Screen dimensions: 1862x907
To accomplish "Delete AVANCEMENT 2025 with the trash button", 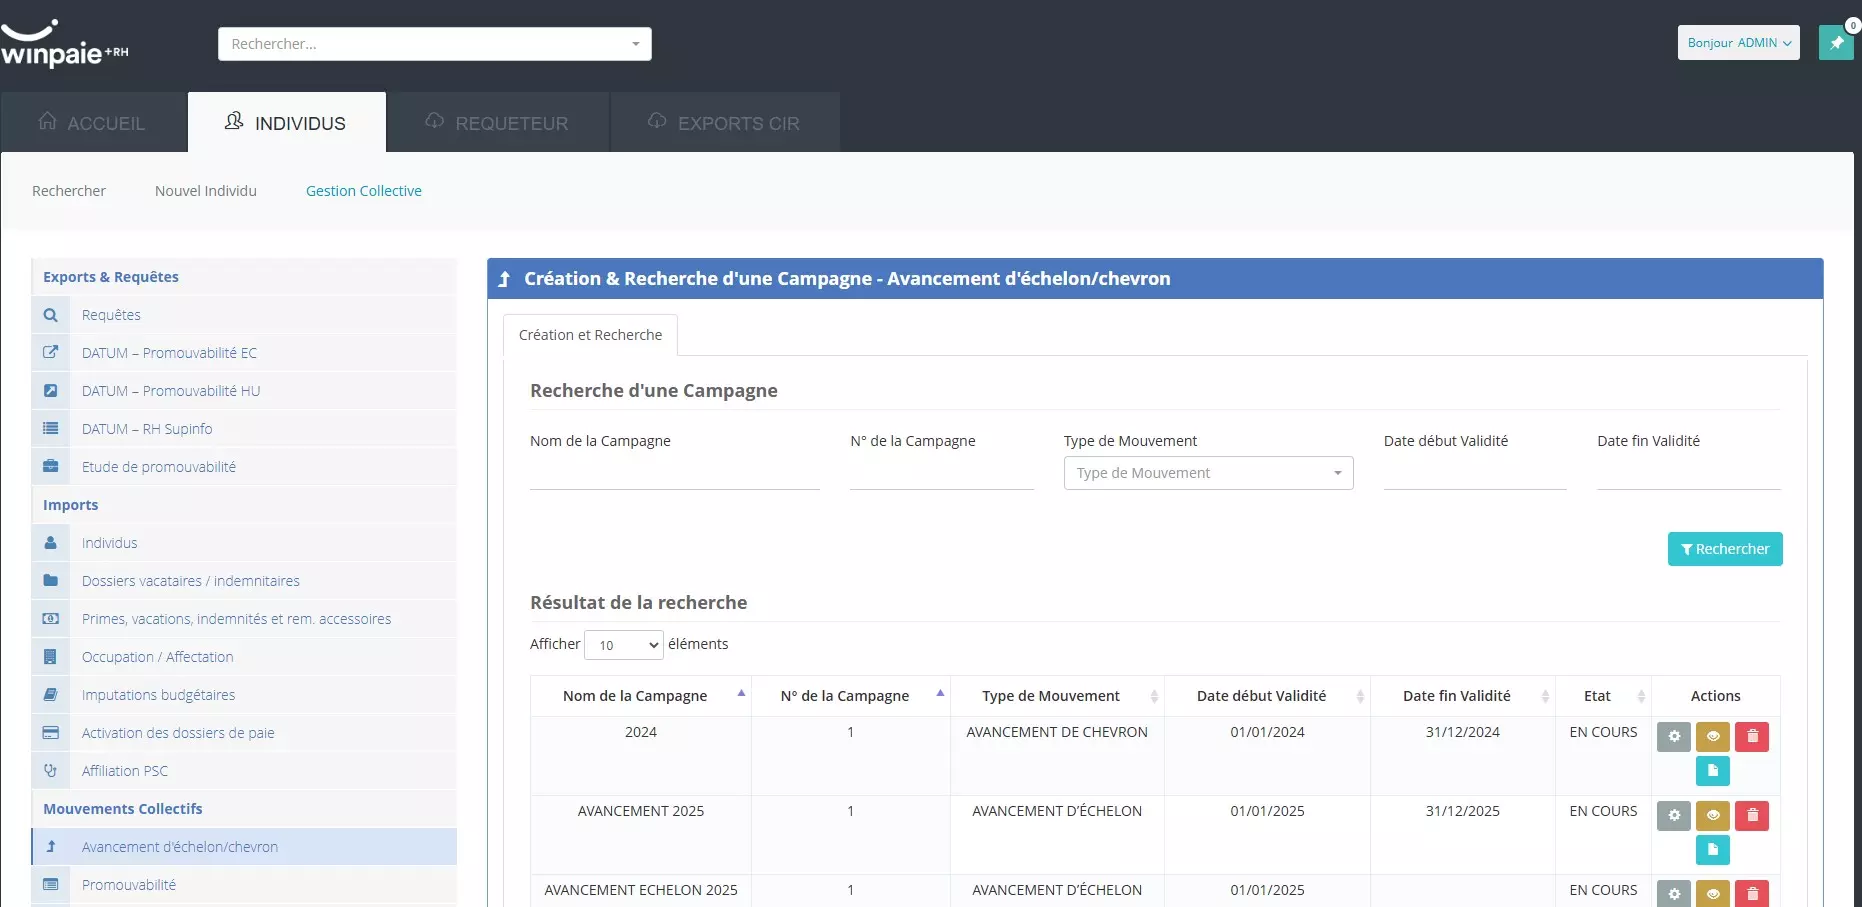I will coord(1752,816).
